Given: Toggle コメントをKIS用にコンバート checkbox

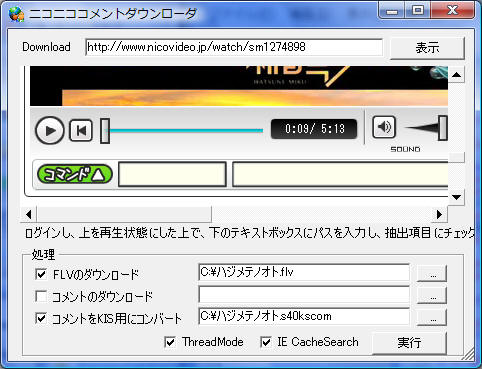Looking at the screenshot, I should (41, 318).
